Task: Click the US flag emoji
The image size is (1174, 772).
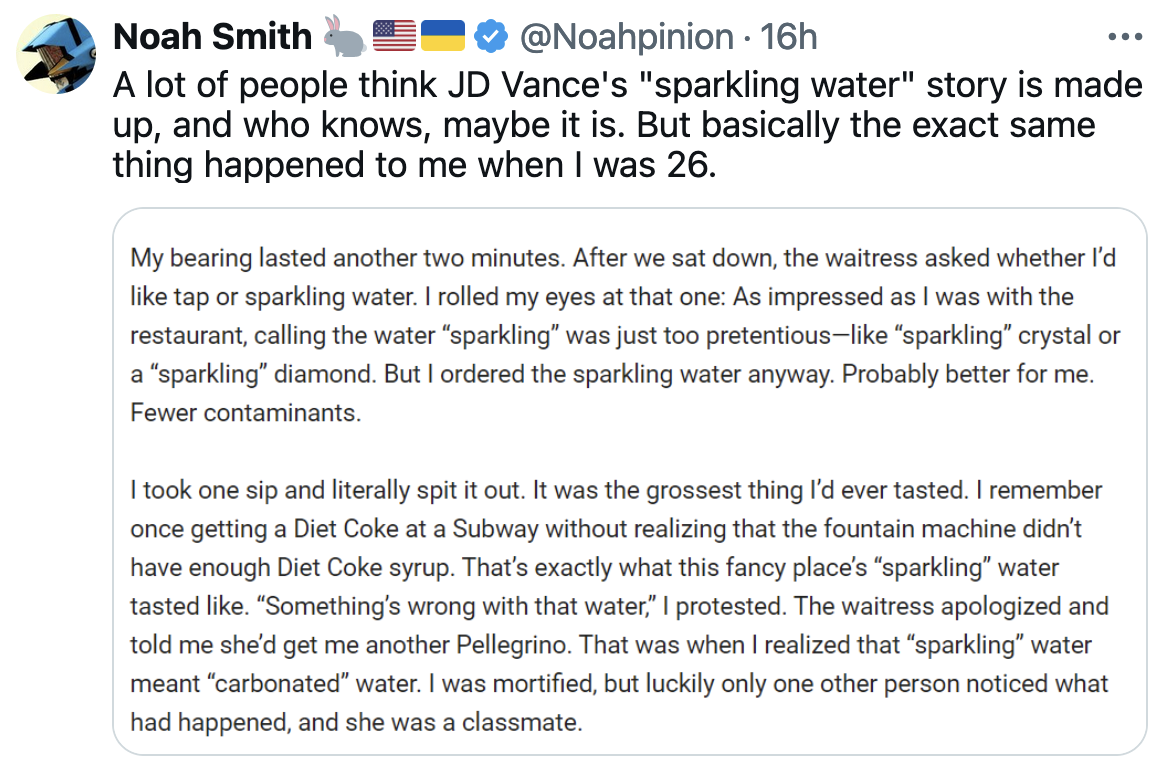Action: (394, 37)
